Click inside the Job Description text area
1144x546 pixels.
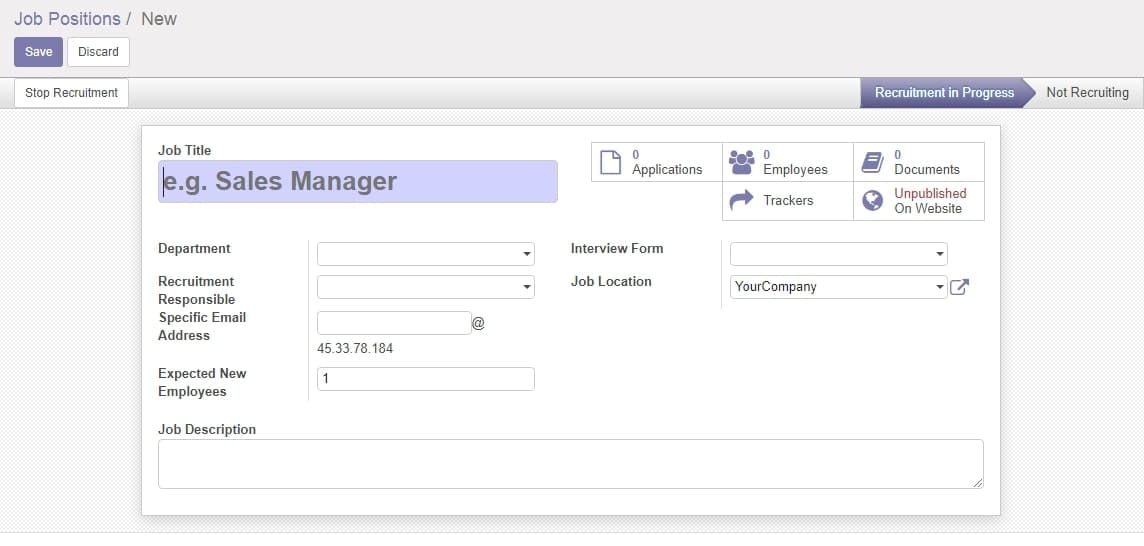click(x=571, y=464)
